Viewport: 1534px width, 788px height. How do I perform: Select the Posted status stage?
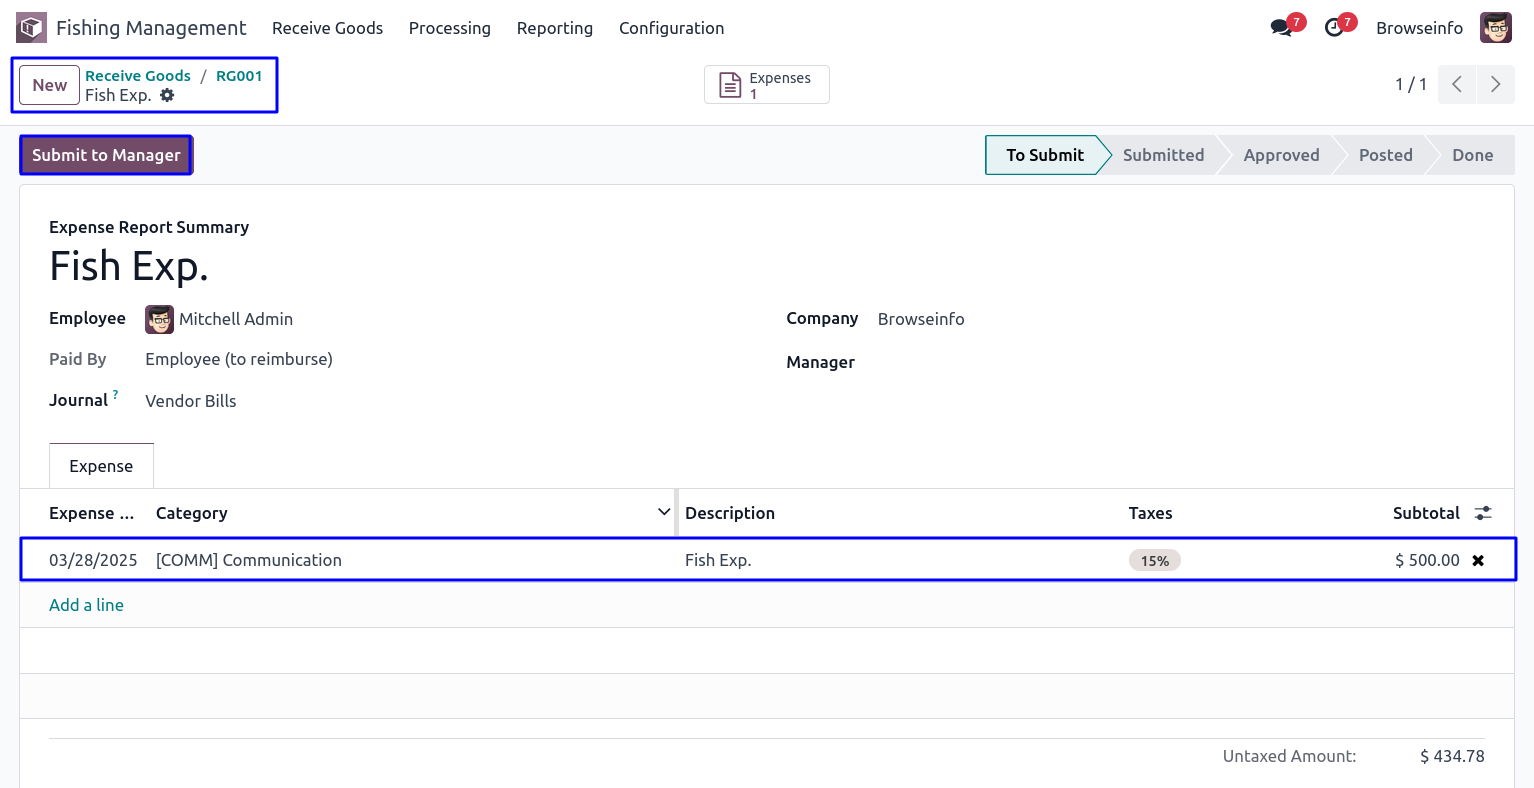click(1386, 155)
